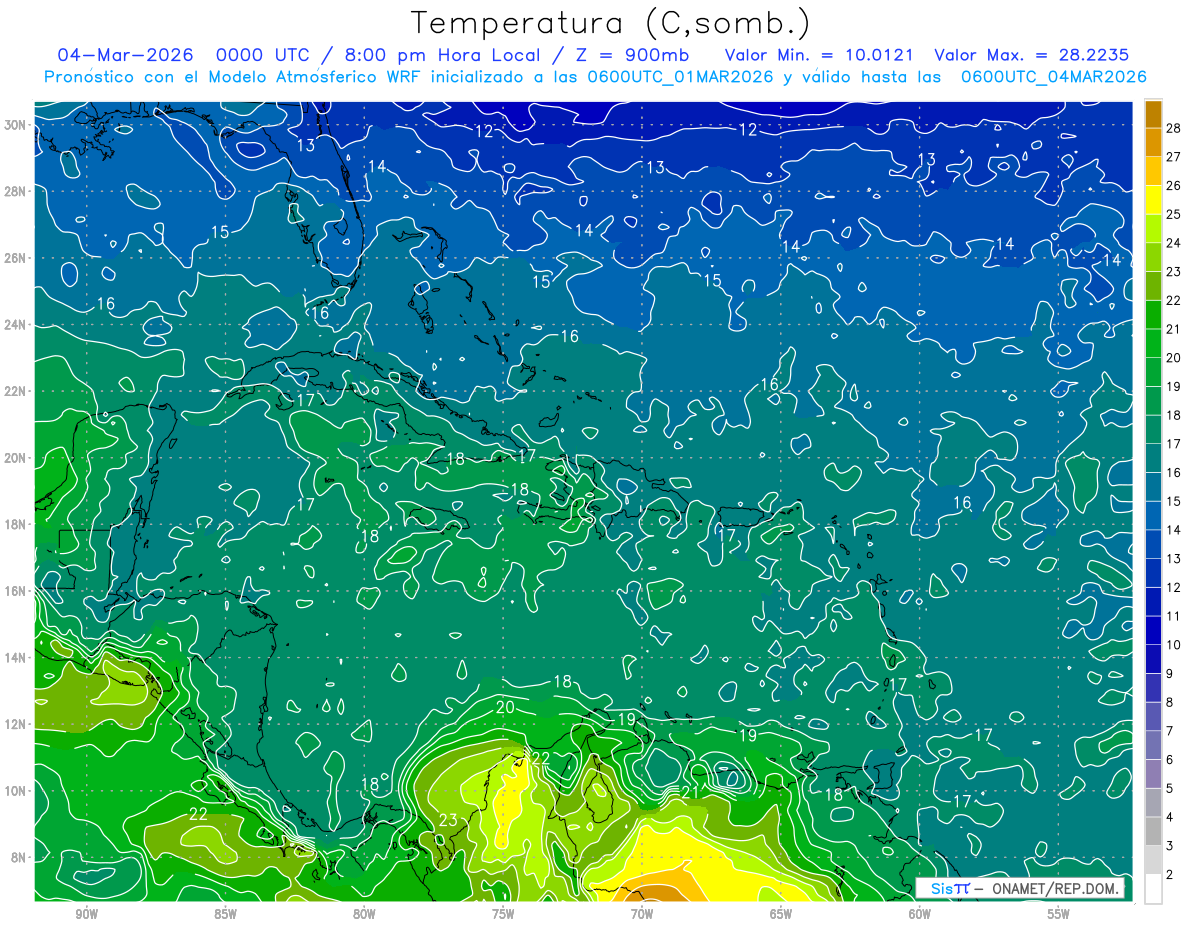Pick the bright yellow swatch on the color bar
Screen dimensions: 1200x927
coord(1153,200)
